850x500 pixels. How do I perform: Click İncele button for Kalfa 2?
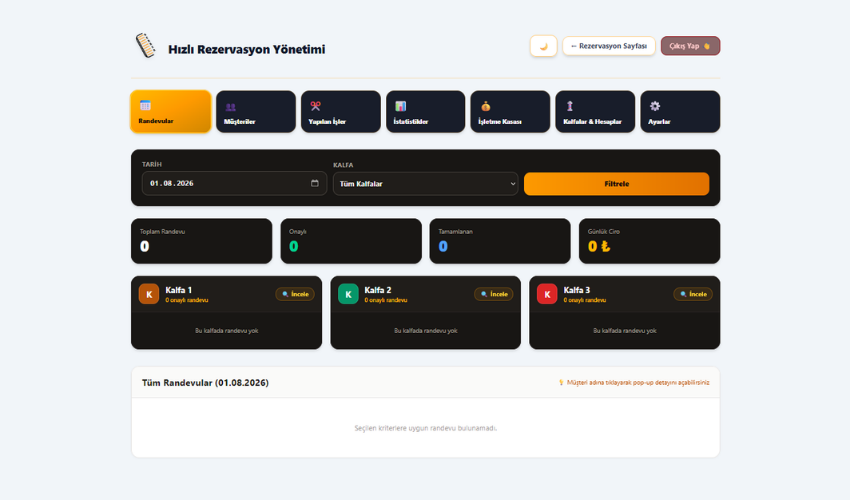494,294
